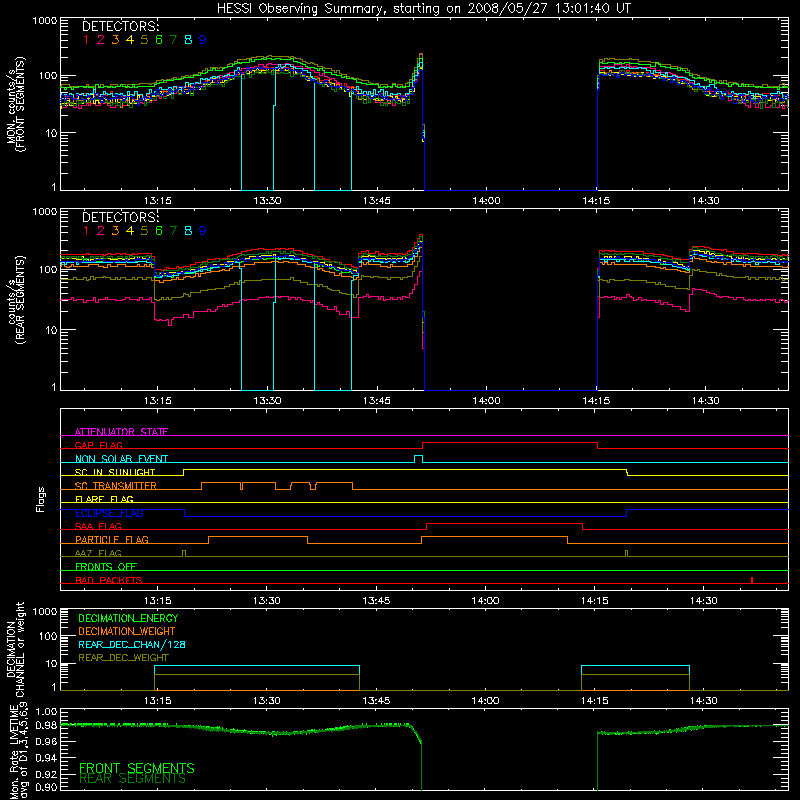Click '14:00' tick under the front segments plot
This screenshot has height=800, width=800.
point(486,201)
